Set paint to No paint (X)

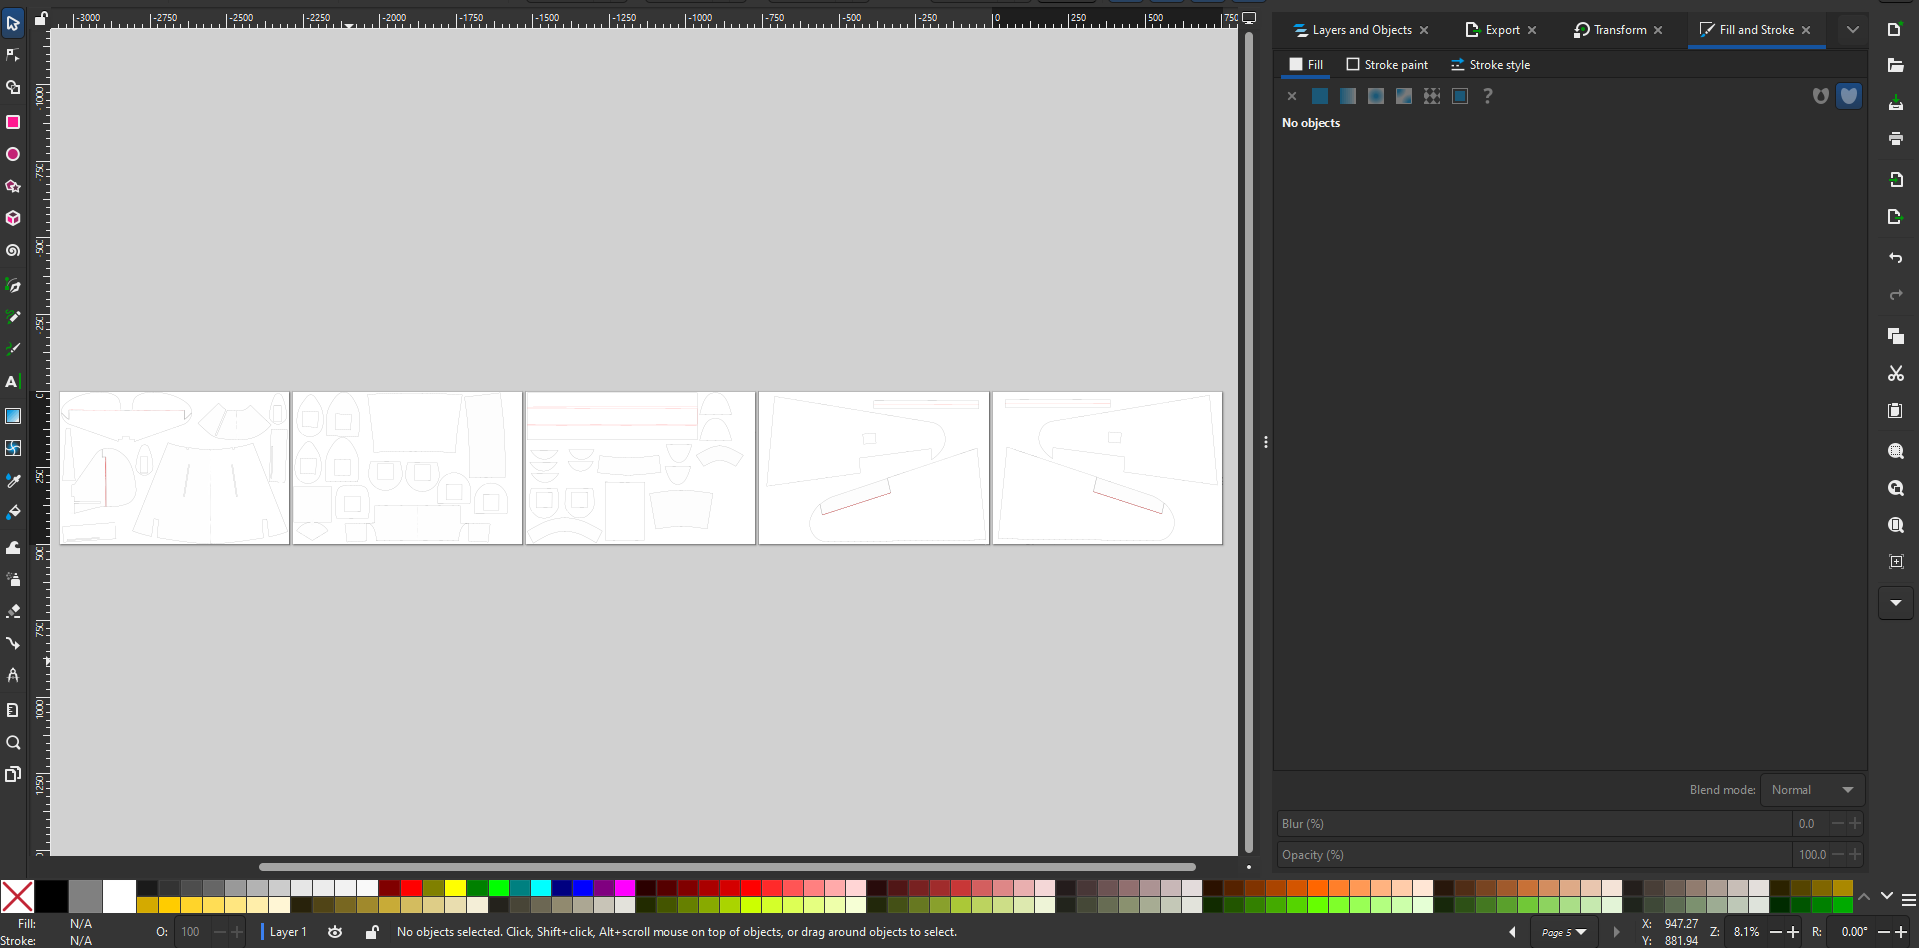[x=1292, y=96]
